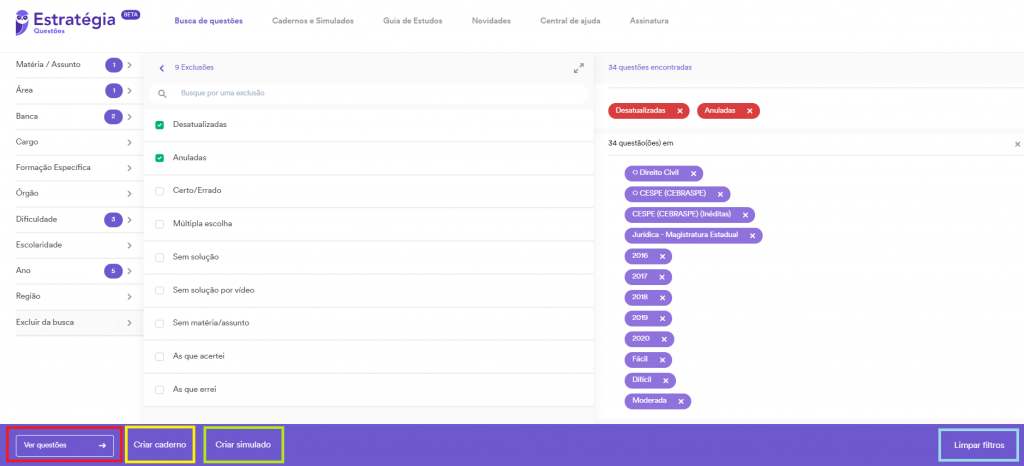The height and width of the screenshot is (466, 1024).
Task: Uncheck the Desatualizadas checkbox
Action: 159,125
